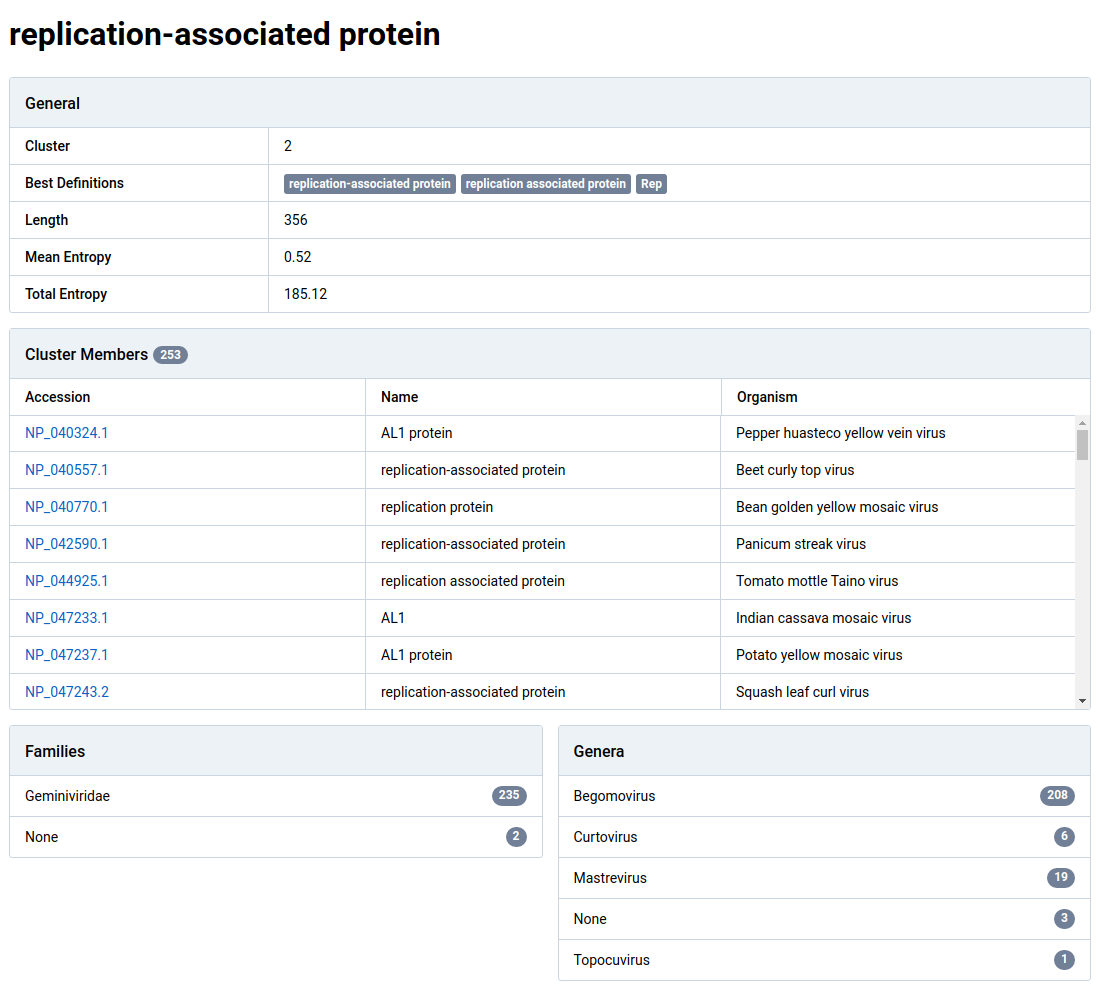Select the 'Rep' definition tag
Image resolution: width=1099 pixels, height=990 pixels.
651,184
